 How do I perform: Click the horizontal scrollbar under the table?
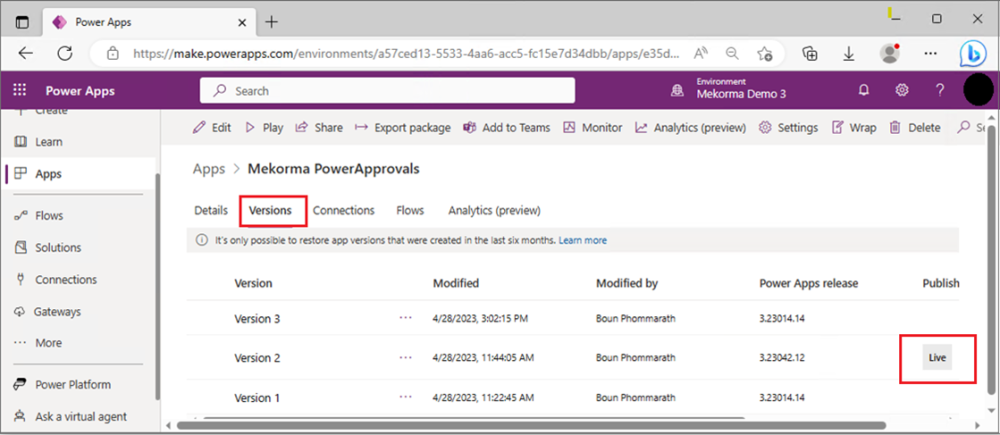531,425
